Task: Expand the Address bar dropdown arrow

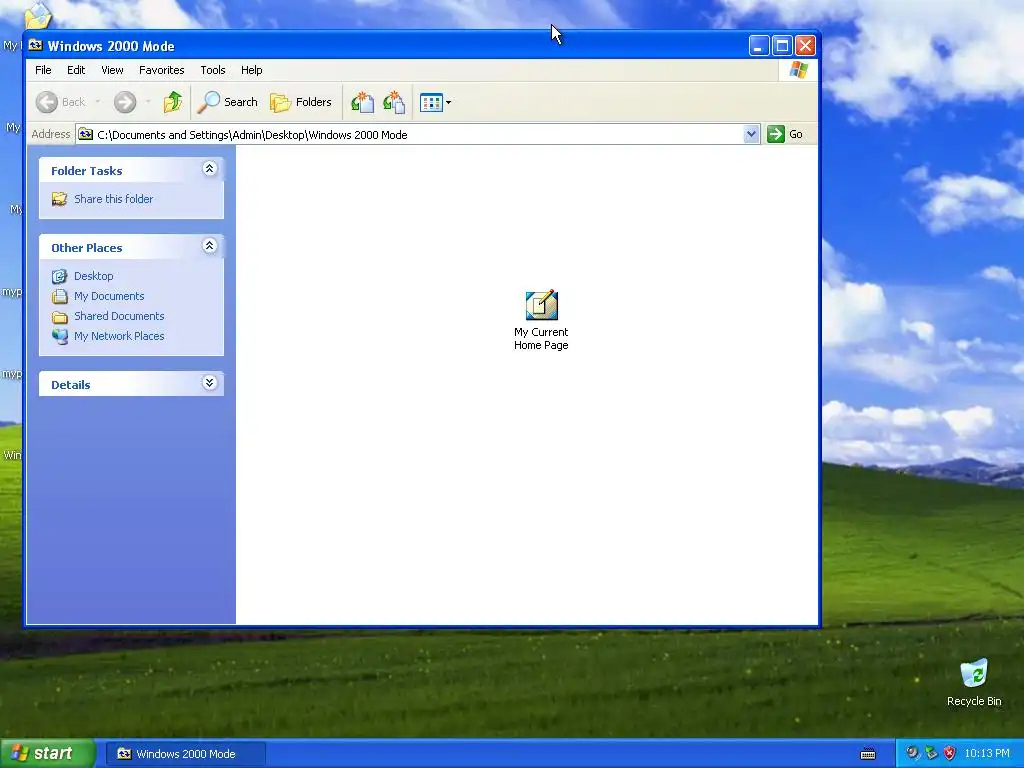Action: pos(751,135)
